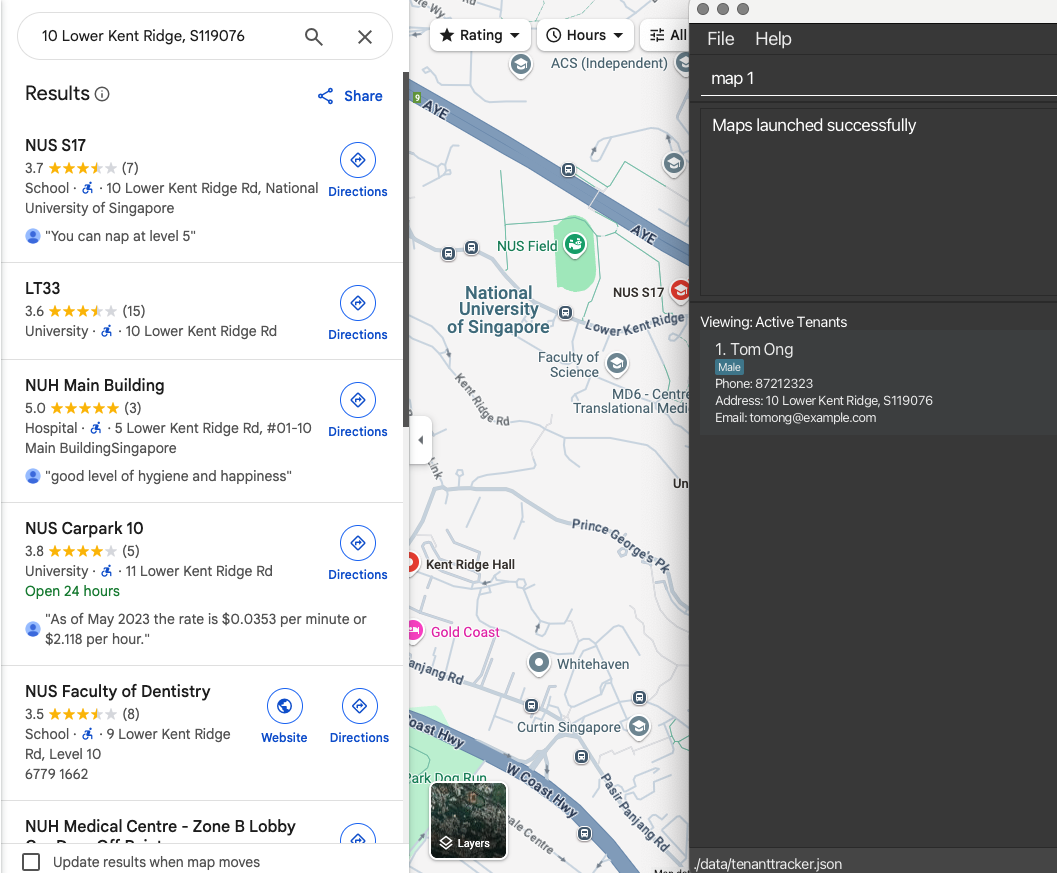Image resolution: width=1057 pixels, height=873 pixels.
Task: Get directions to NUH Main Building
Action: (358, 411)
